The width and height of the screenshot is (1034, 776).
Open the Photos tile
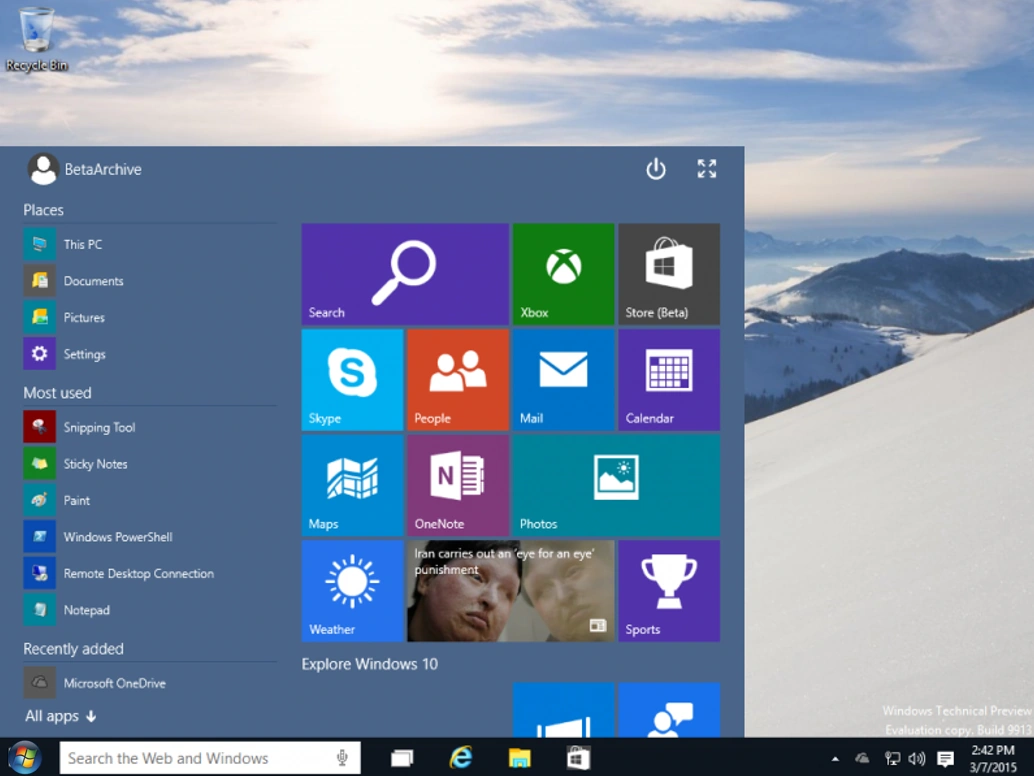[616, 485]
